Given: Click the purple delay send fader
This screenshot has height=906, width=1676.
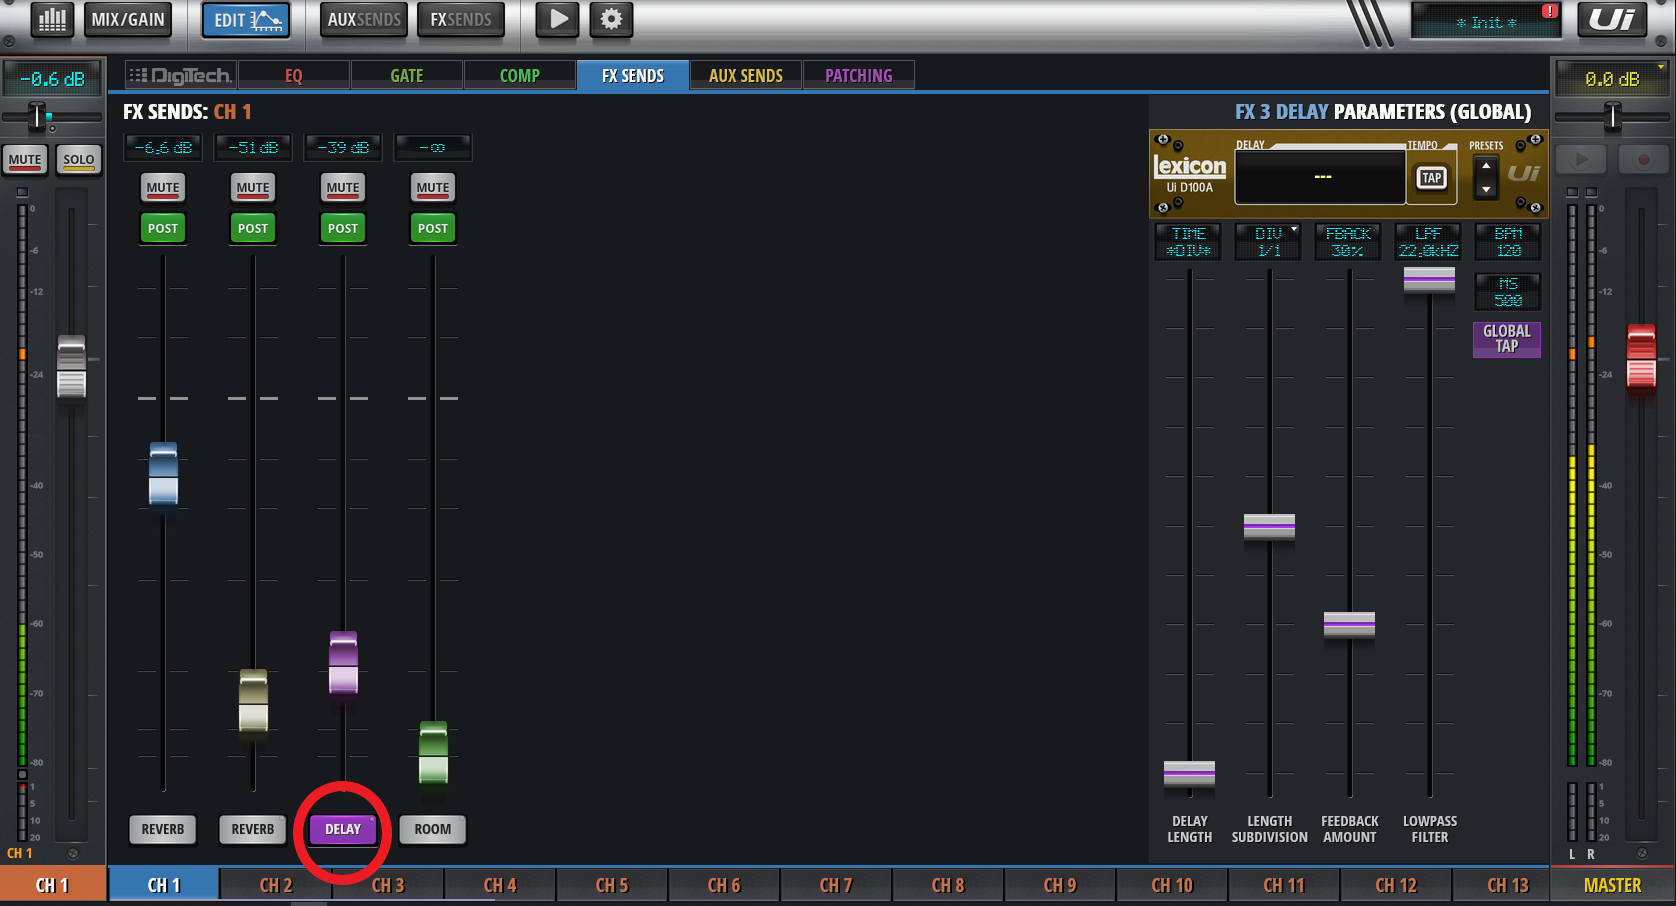Looking at the screenshot, I should tap(343, 663).
